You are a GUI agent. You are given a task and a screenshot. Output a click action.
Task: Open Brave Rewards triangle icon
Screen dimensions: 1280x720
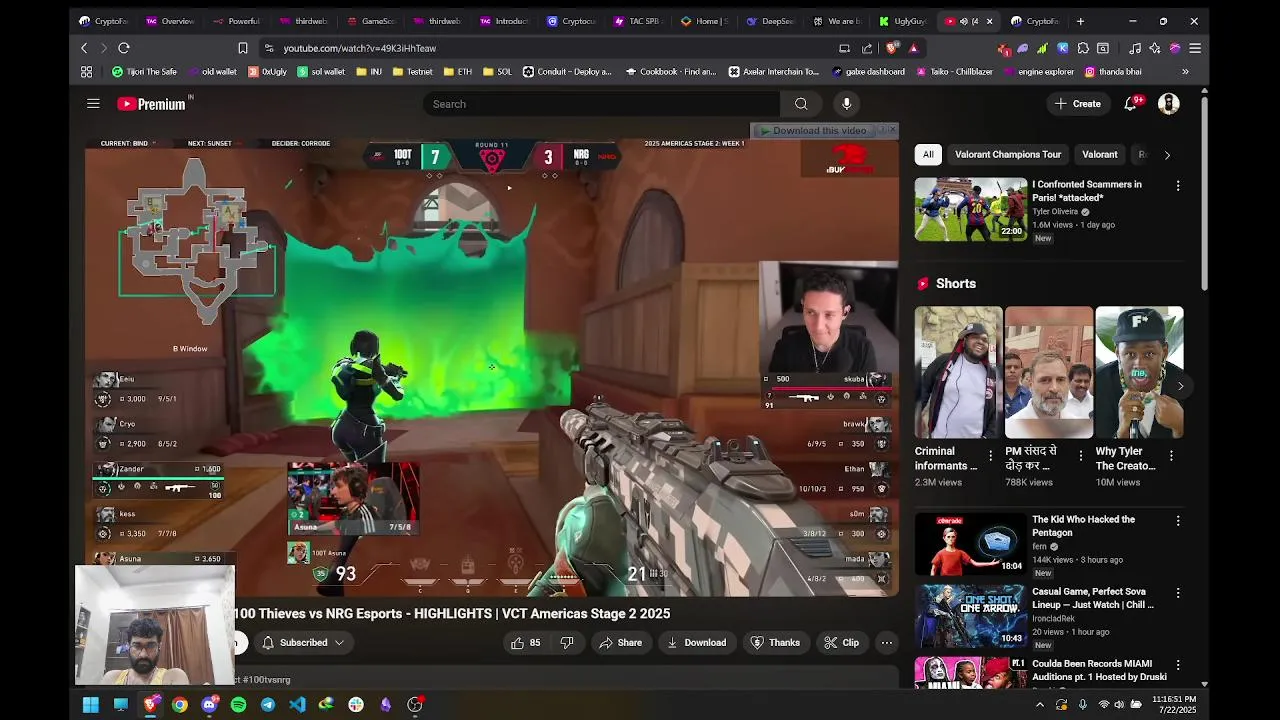point(913,48)
